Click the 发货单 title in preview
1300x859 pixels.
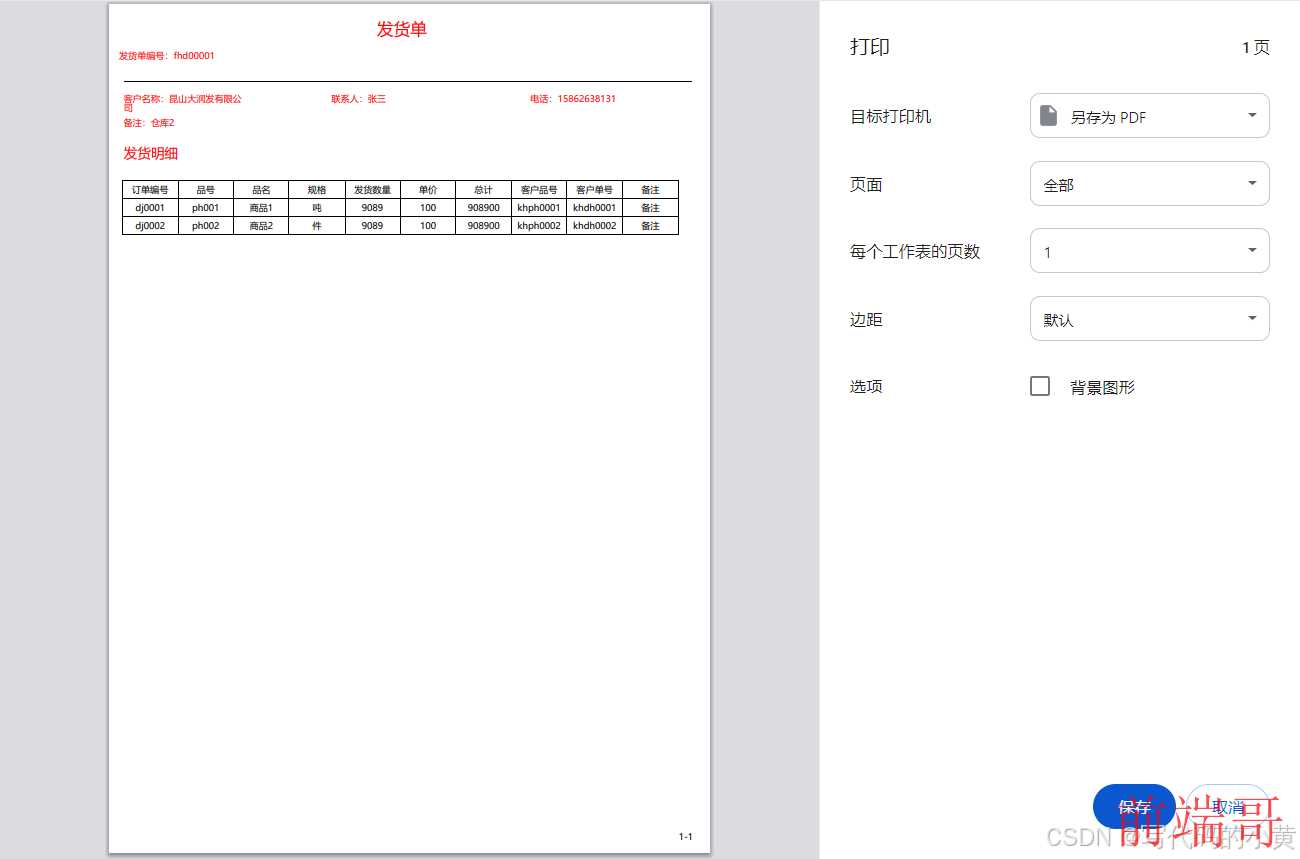401,30
